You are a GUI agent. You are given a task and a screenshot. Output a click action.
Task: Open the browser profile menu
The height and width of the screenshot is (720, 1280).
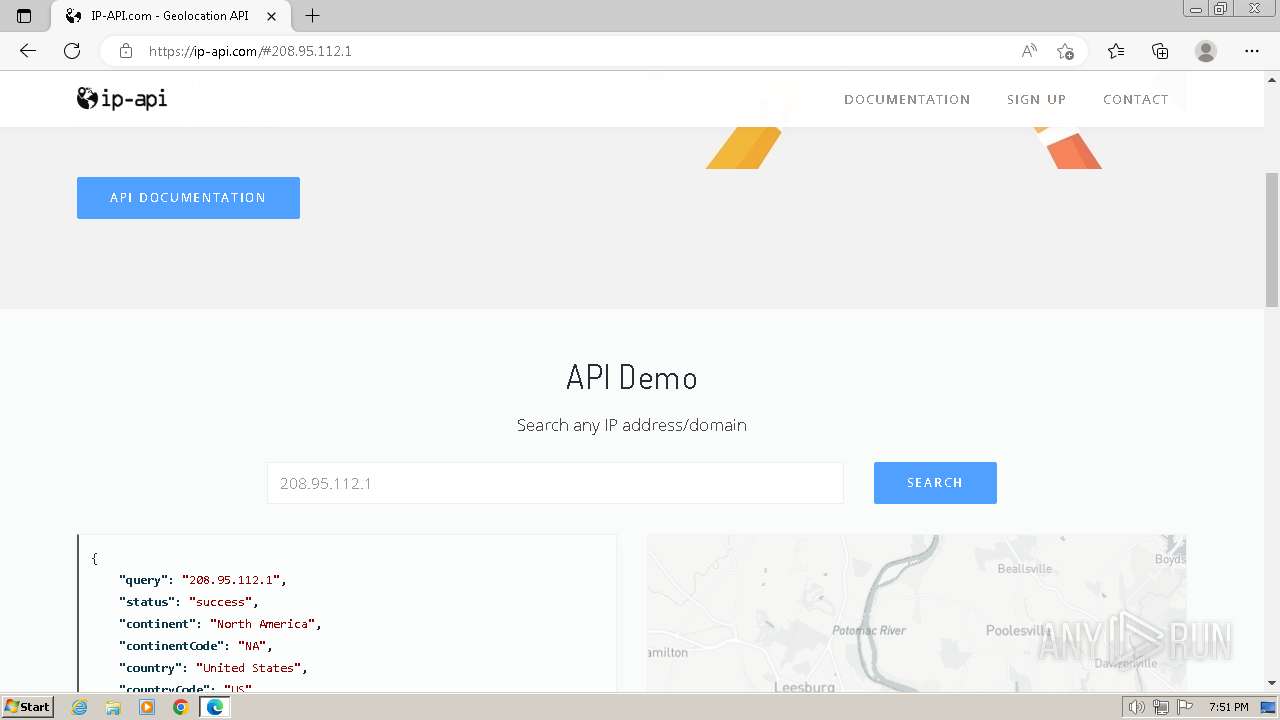(1206, 51)
